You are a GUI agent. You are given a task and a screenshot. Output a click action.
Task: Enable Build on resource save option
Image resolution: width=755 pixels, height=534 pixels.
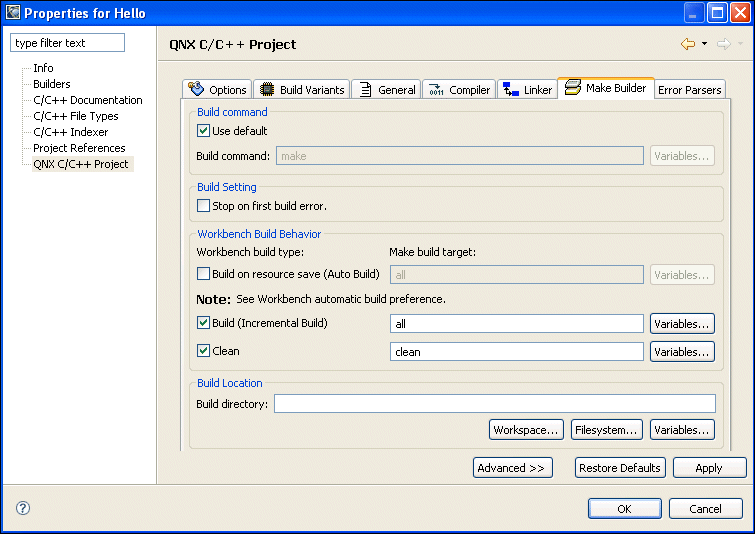(x=204, y=274)
